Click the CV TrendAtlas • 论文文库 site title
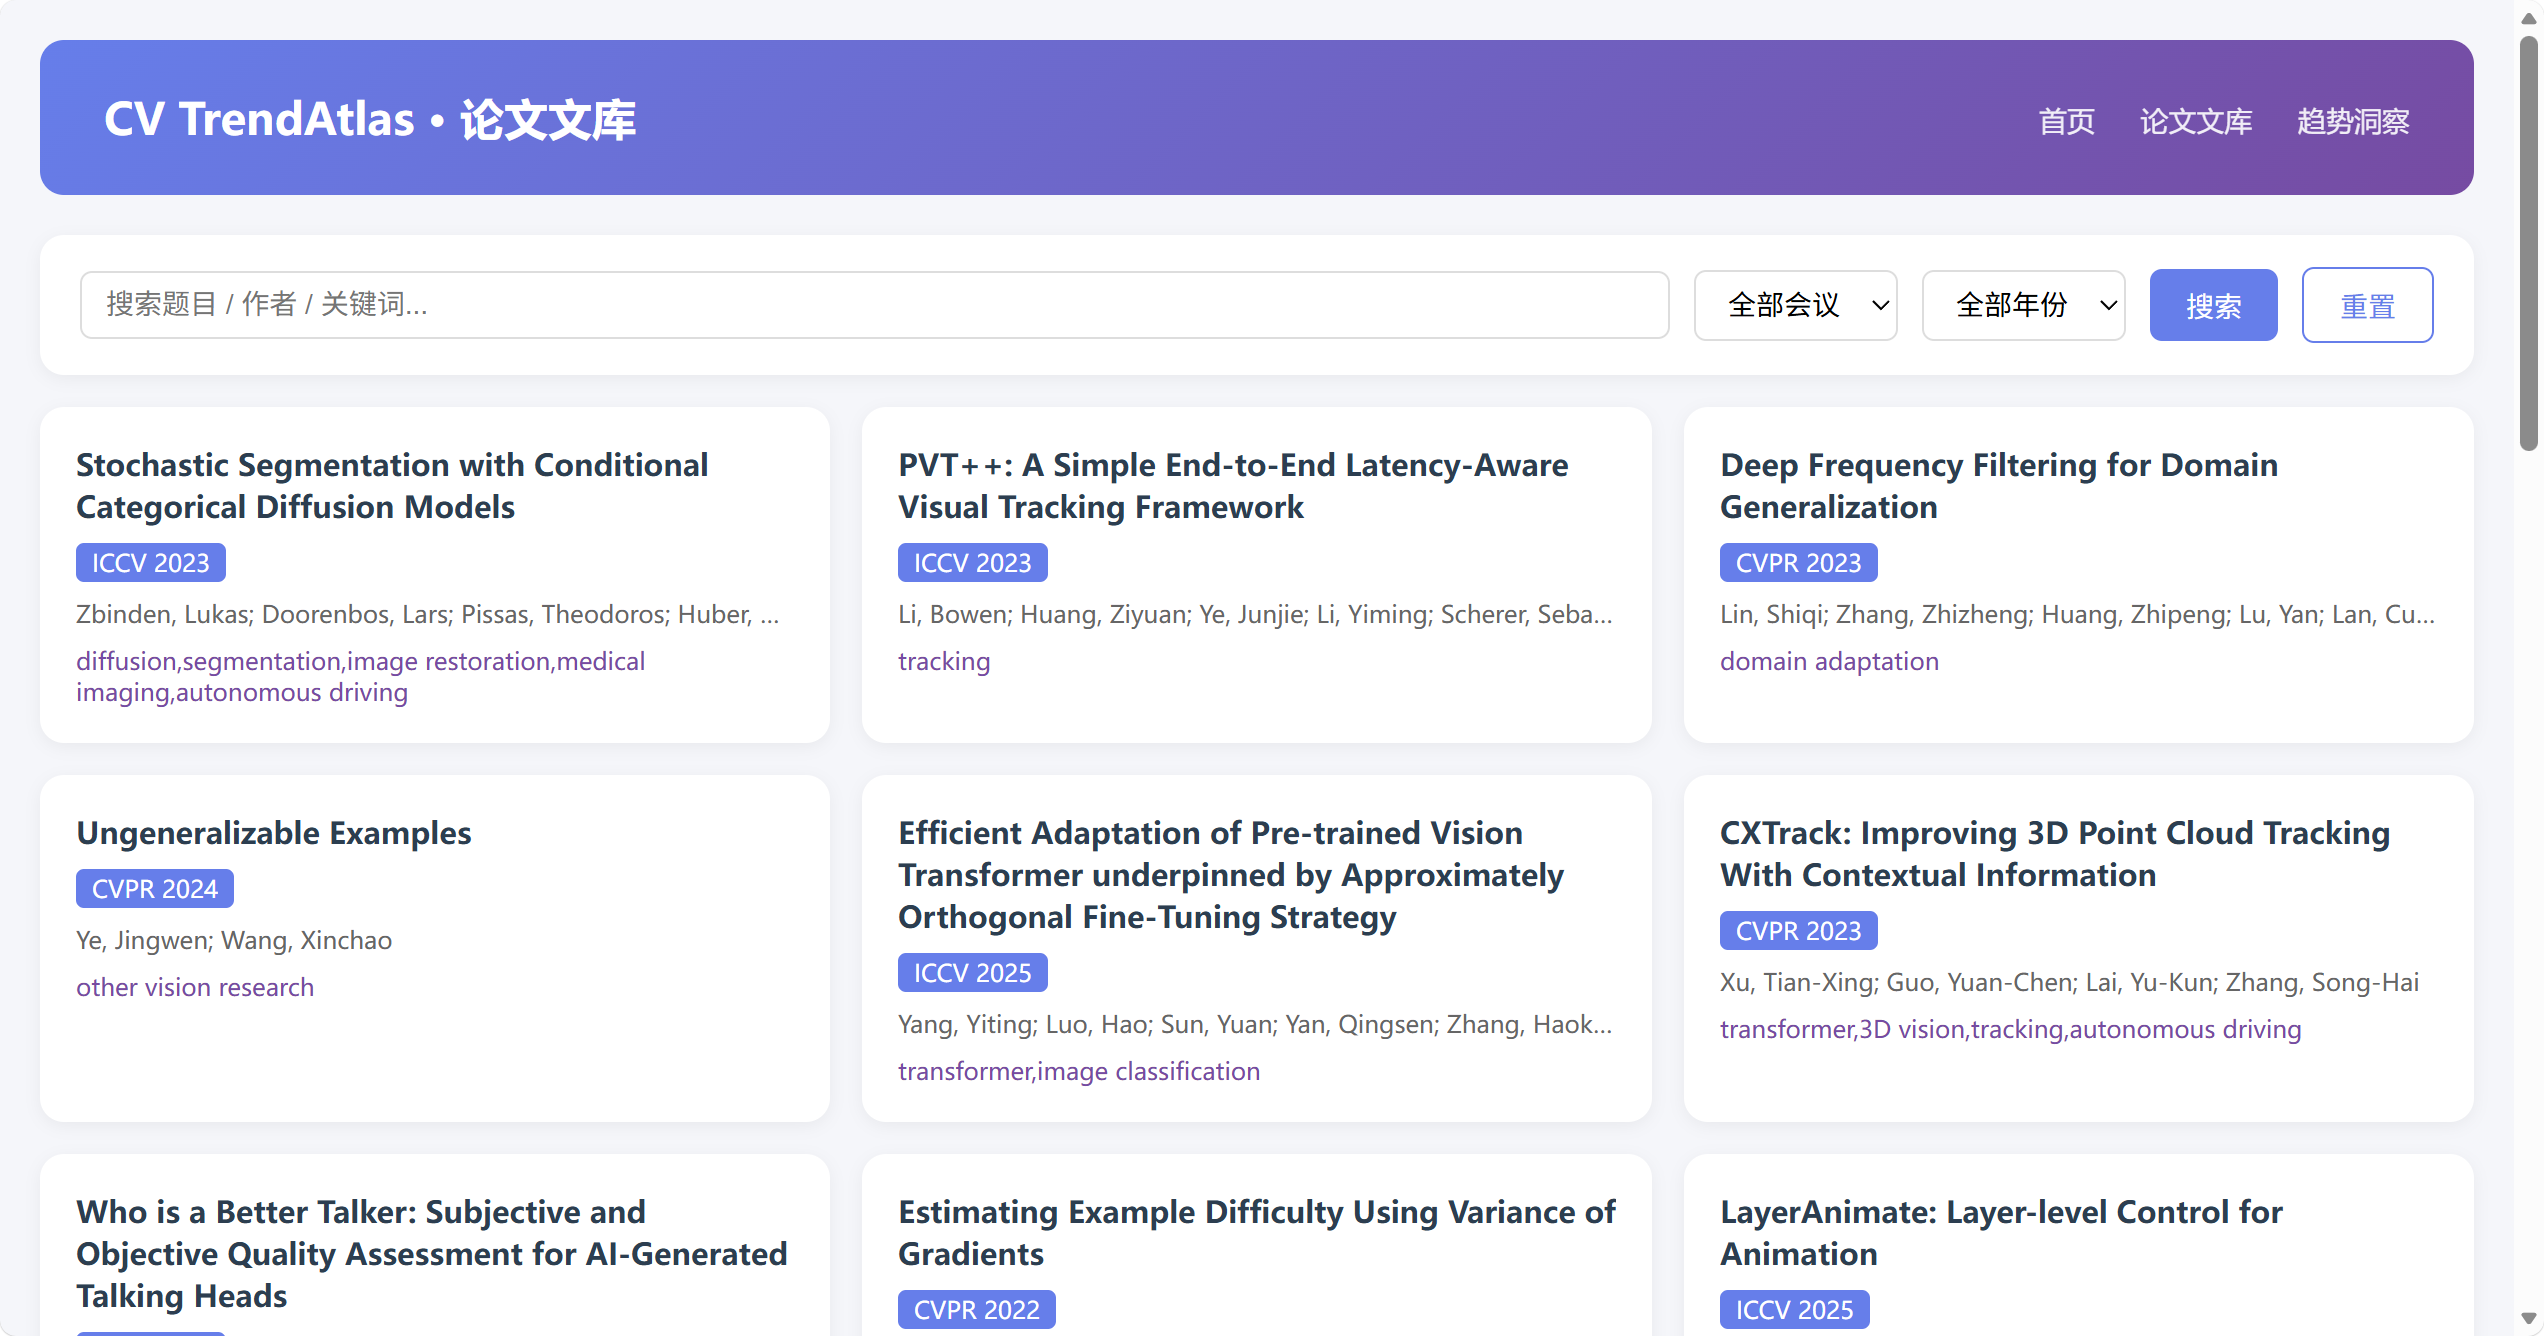 point(370,119)
